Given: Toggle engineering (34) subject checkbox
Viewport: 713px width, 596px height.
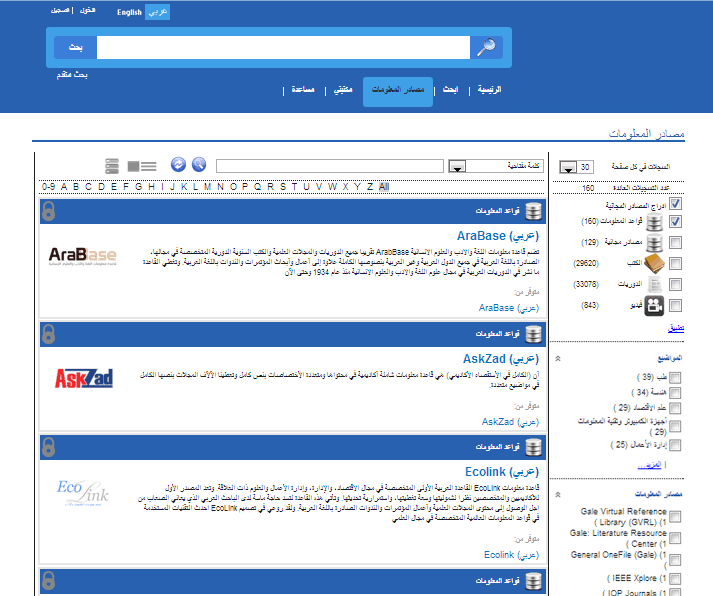Looking at the screenshot, I should pos(675,393).
